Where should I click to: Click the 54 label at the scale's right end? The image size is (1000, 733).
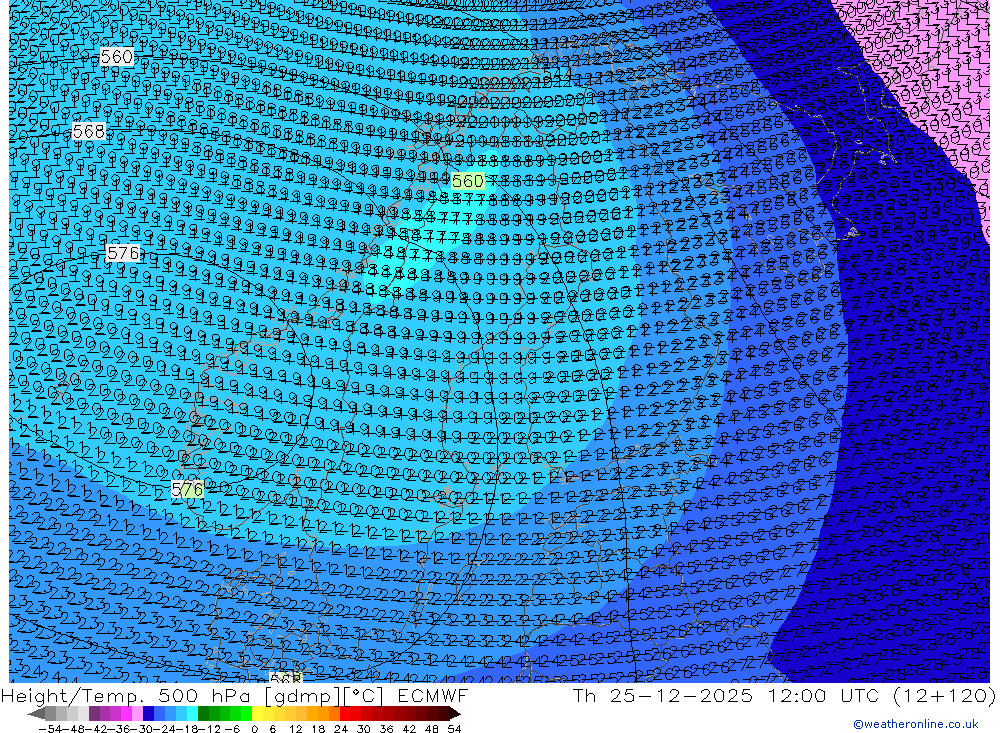pyautogui.click(x=454, y=729)
